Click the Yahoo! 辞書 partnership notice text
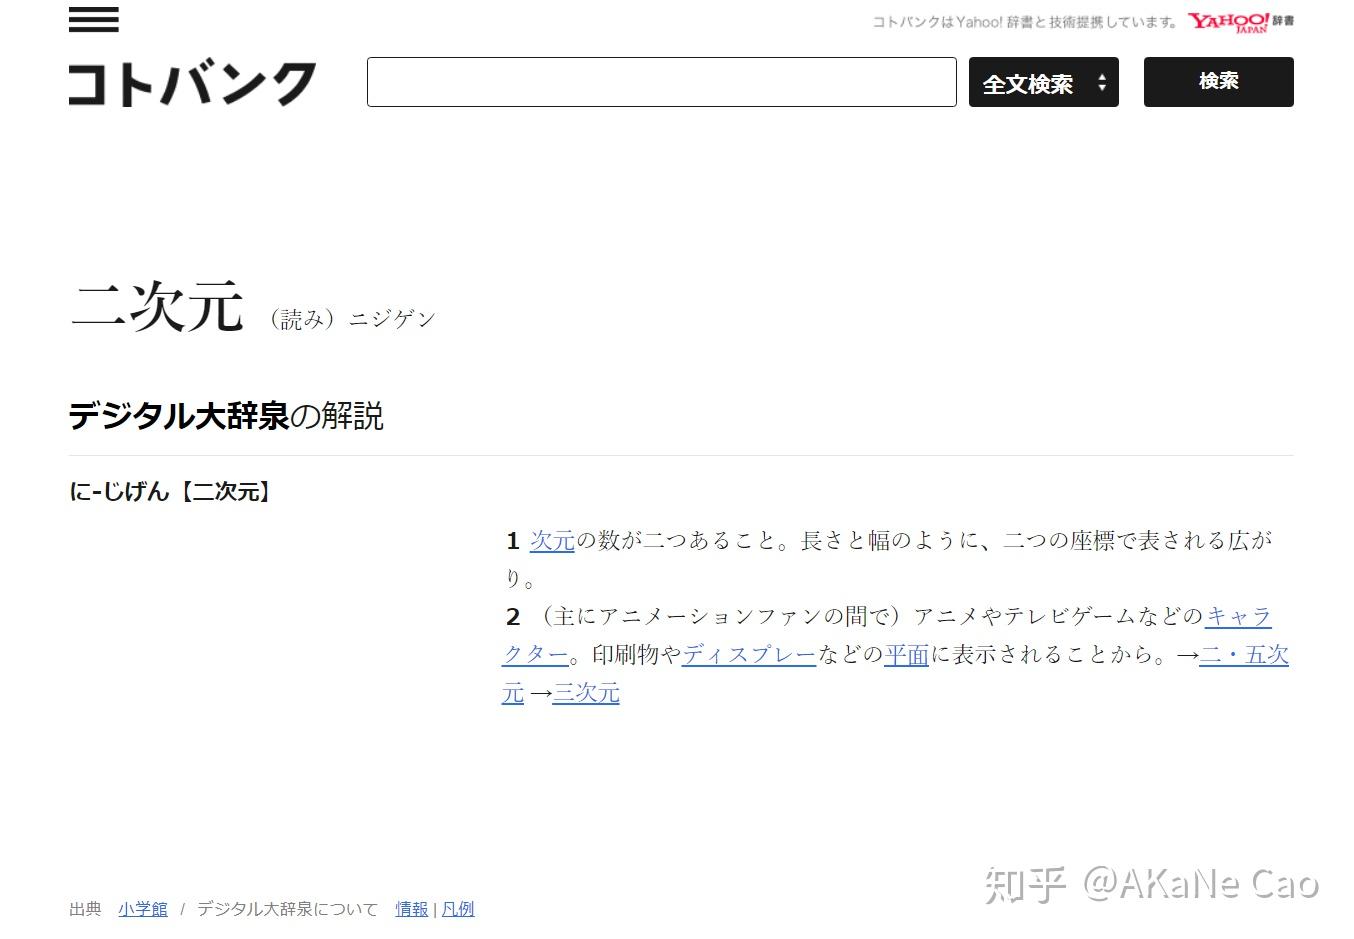The width and height of the screenshot is (1354, 939). tap(1025, 22)
